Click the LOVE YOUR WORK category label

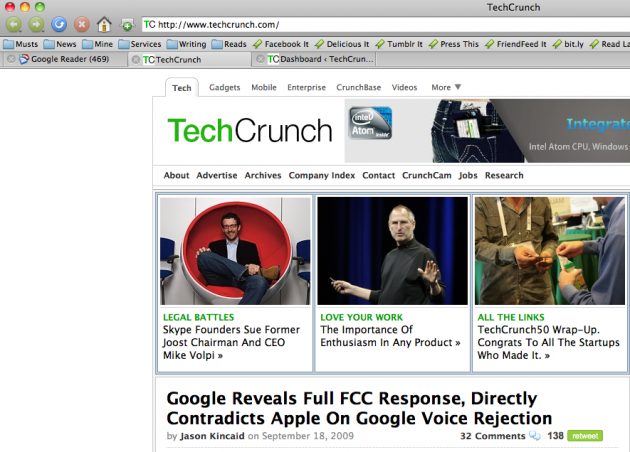tap(361, 317)
